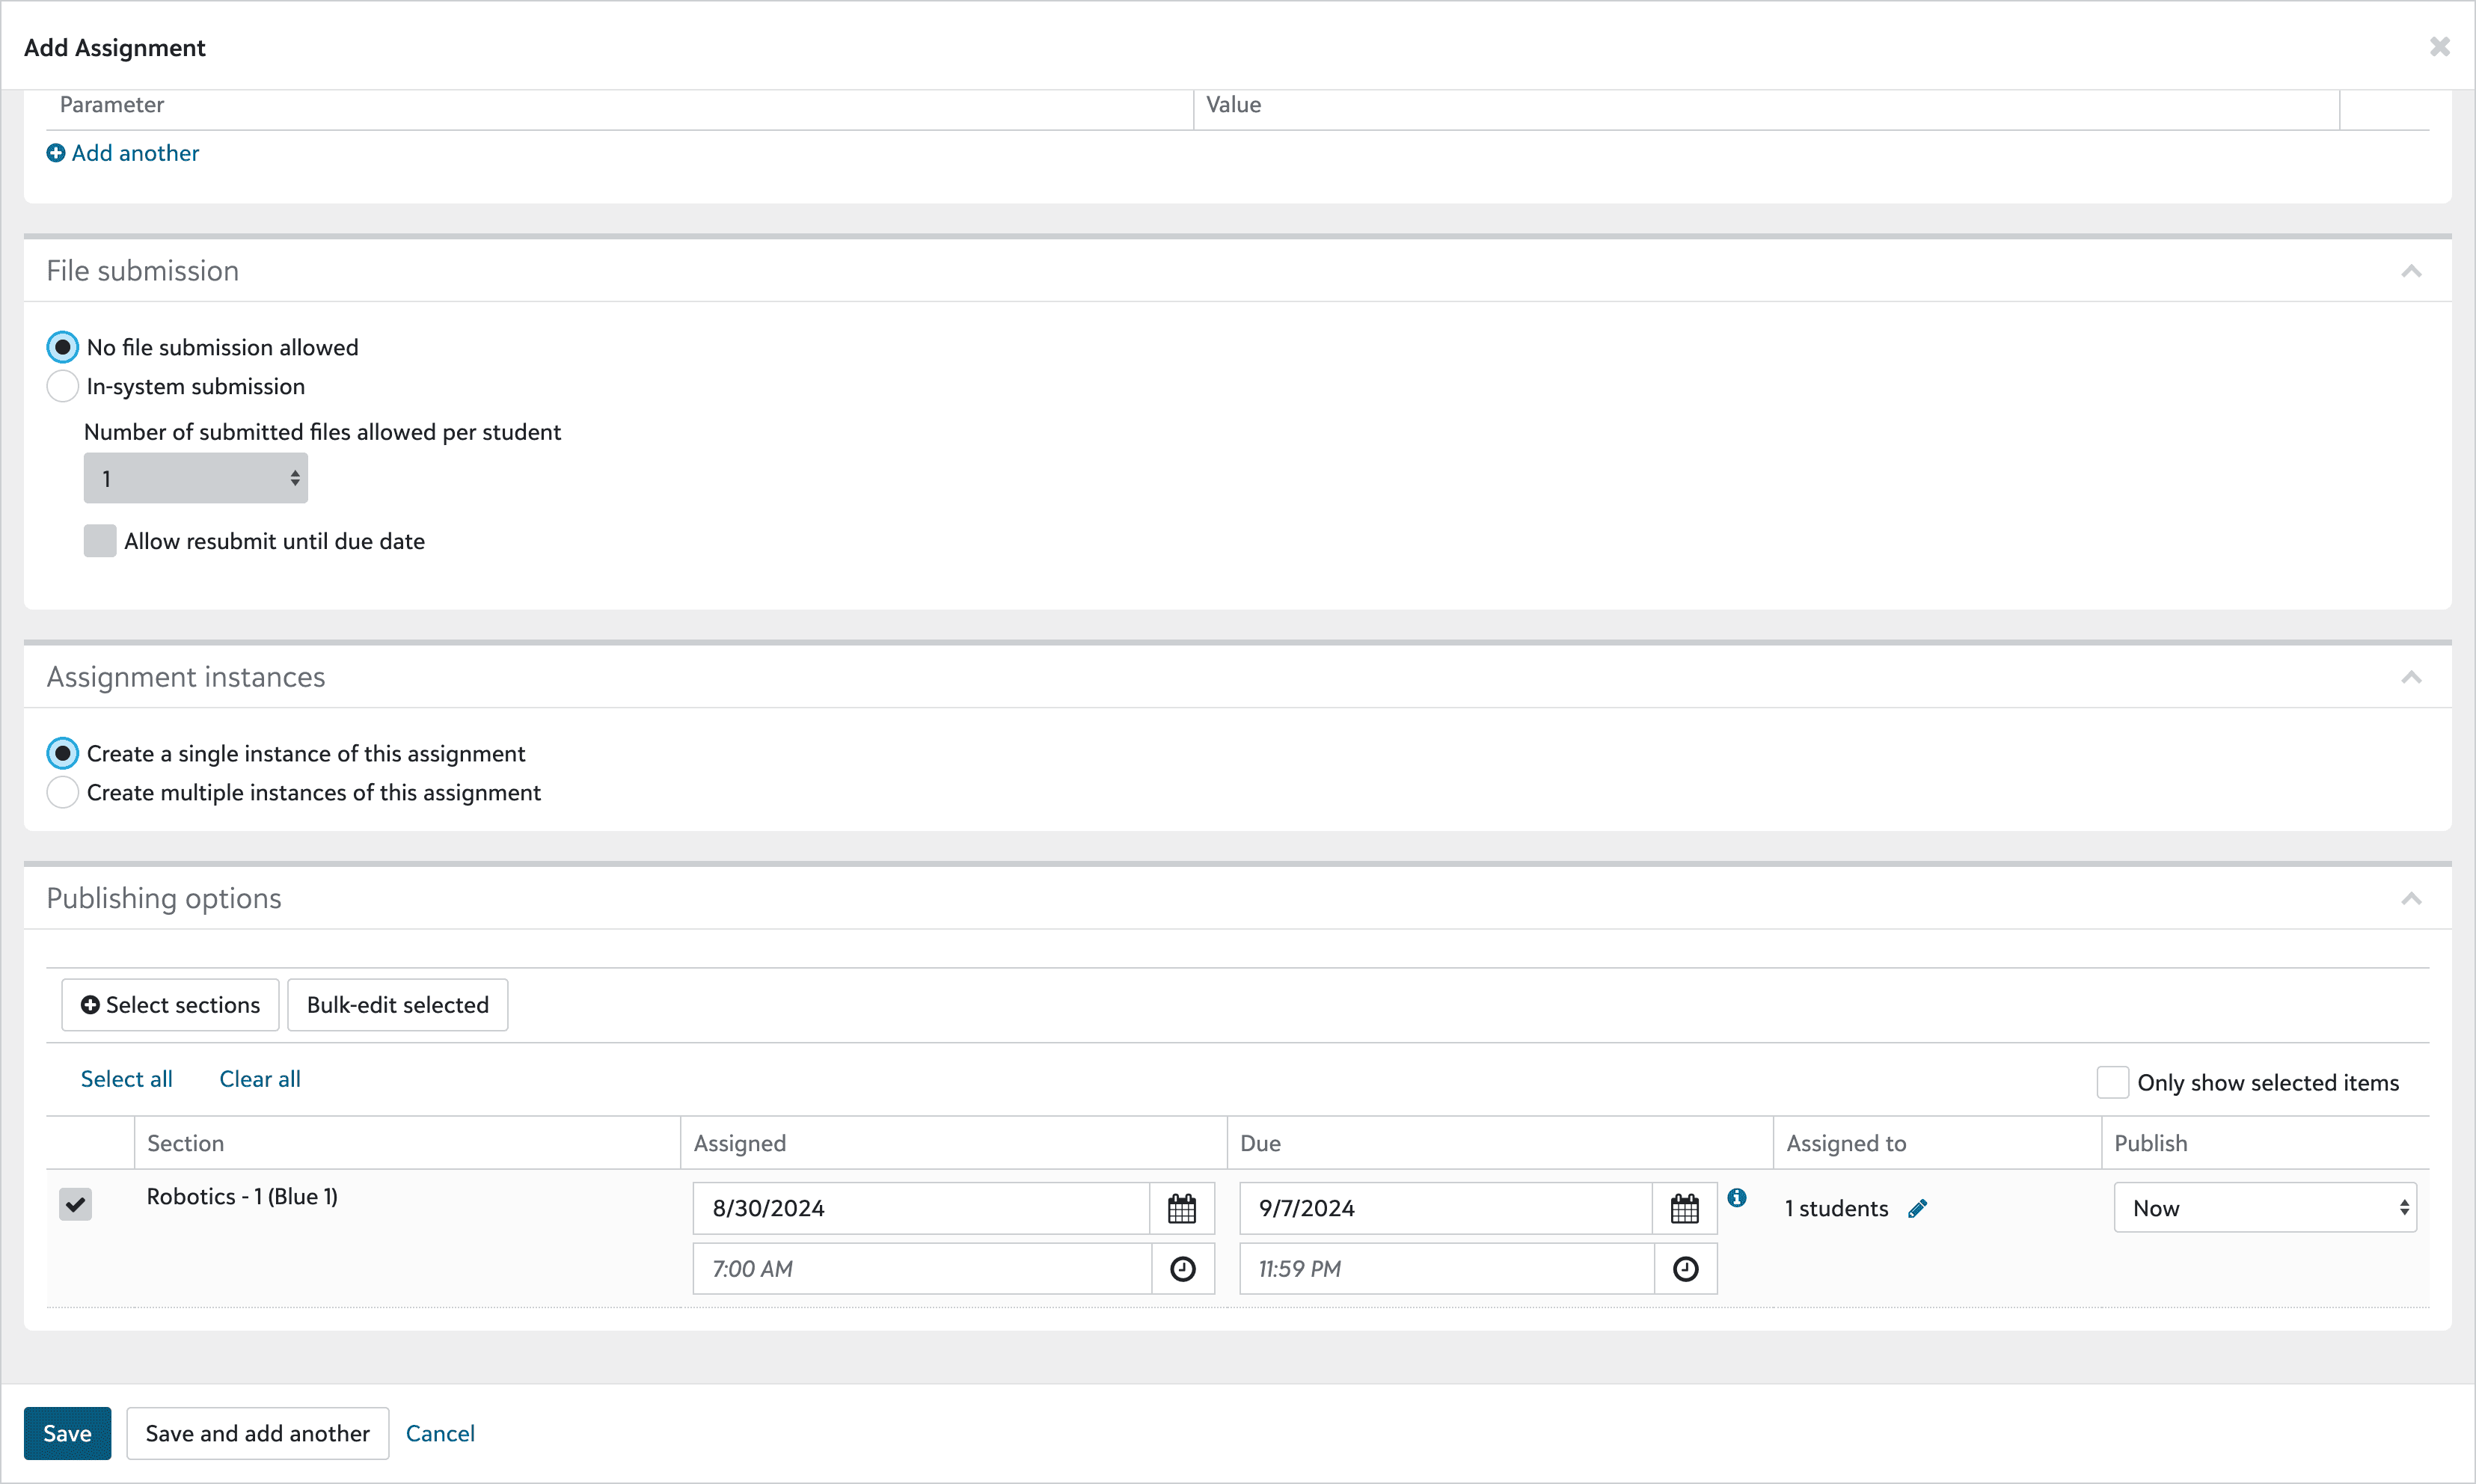
Task: Focus the 7:00 AM assigned time field
Action: tap(922, 1269)
